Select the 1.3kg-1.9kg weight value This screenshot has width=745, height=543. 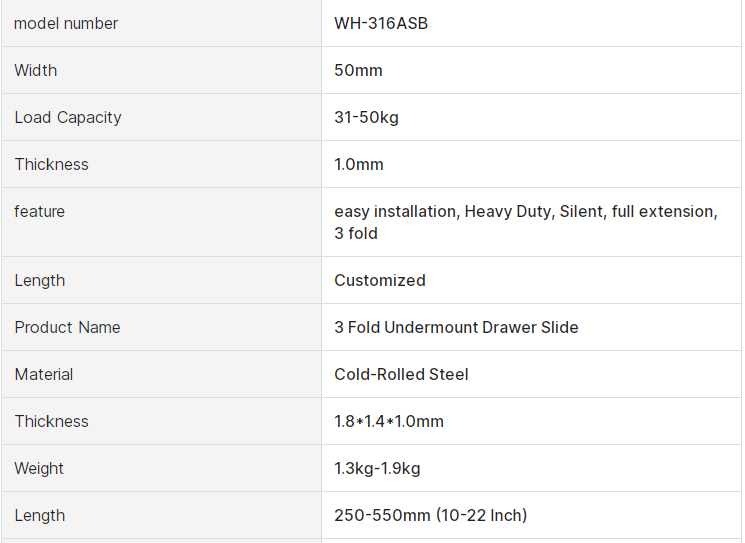[377, 468]
